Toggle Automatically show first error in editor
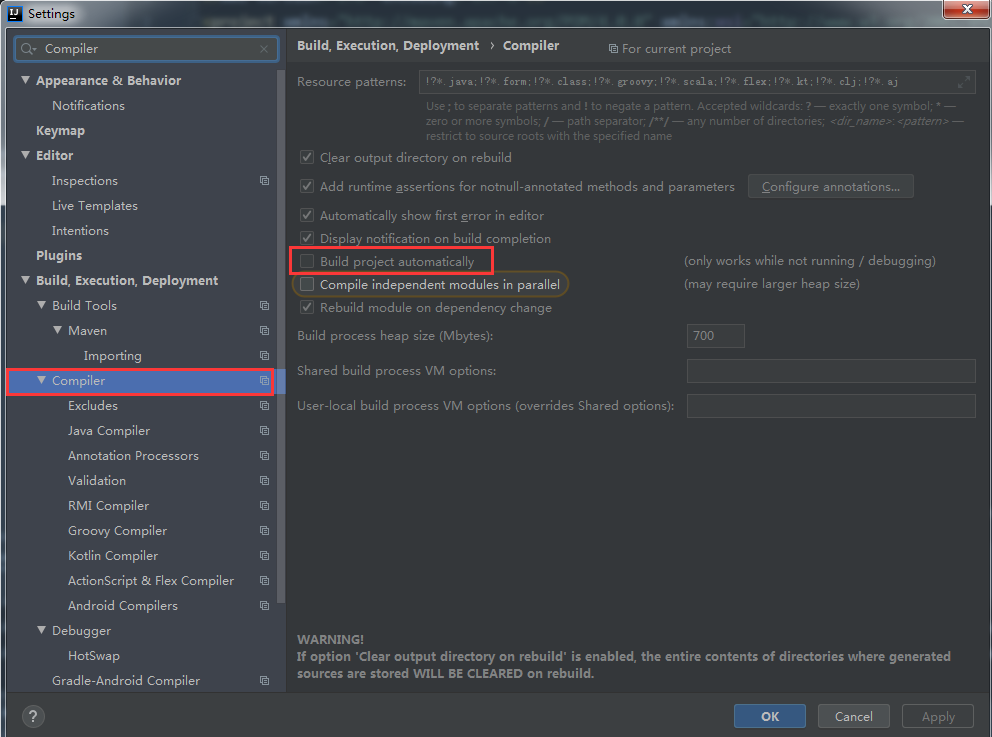 click(307, 216)
